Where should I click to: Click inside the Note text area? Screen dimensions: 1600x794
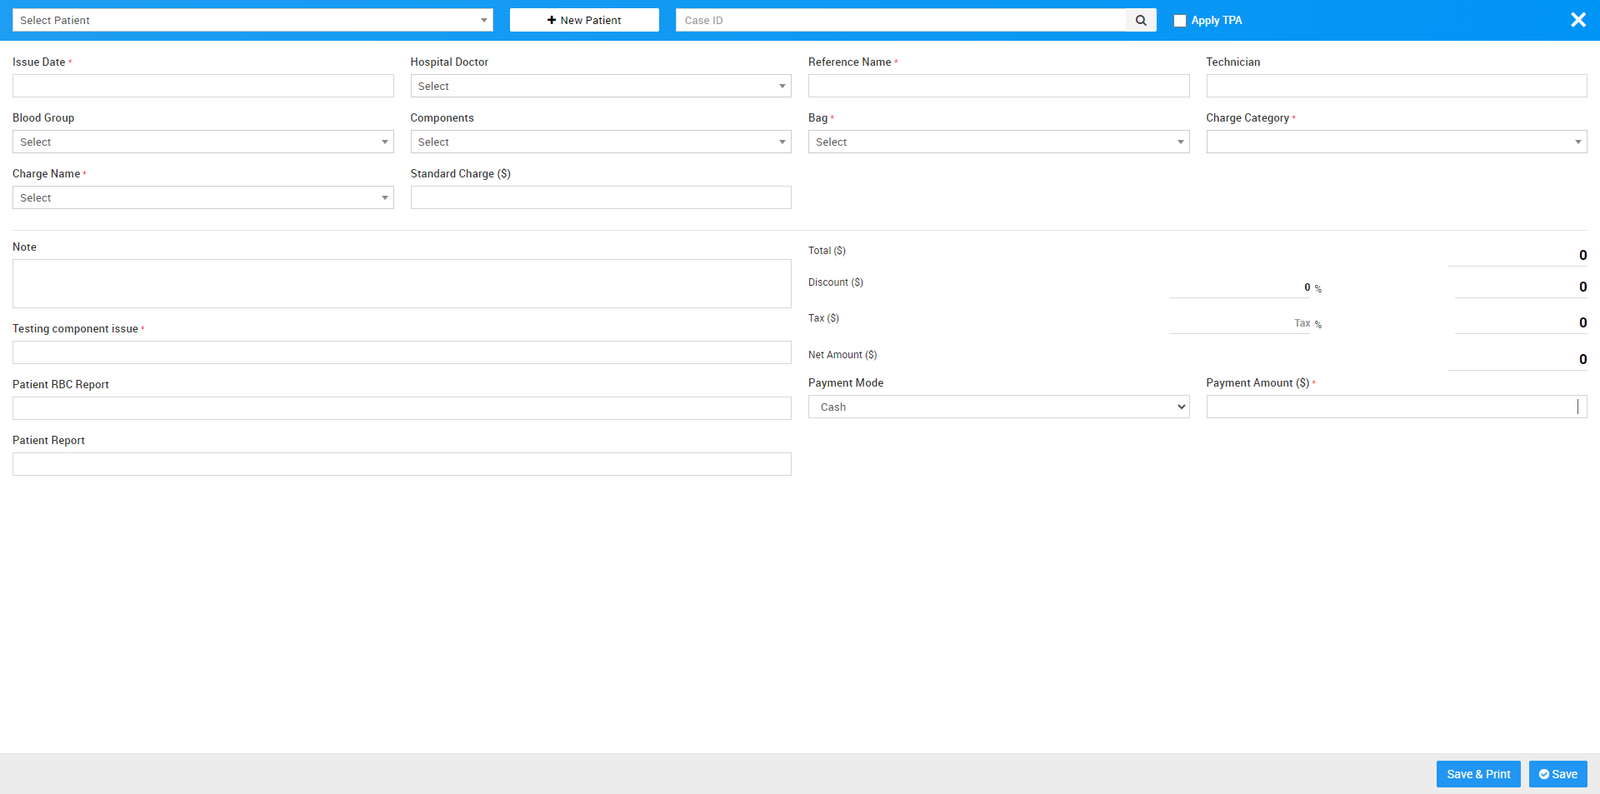401,284
